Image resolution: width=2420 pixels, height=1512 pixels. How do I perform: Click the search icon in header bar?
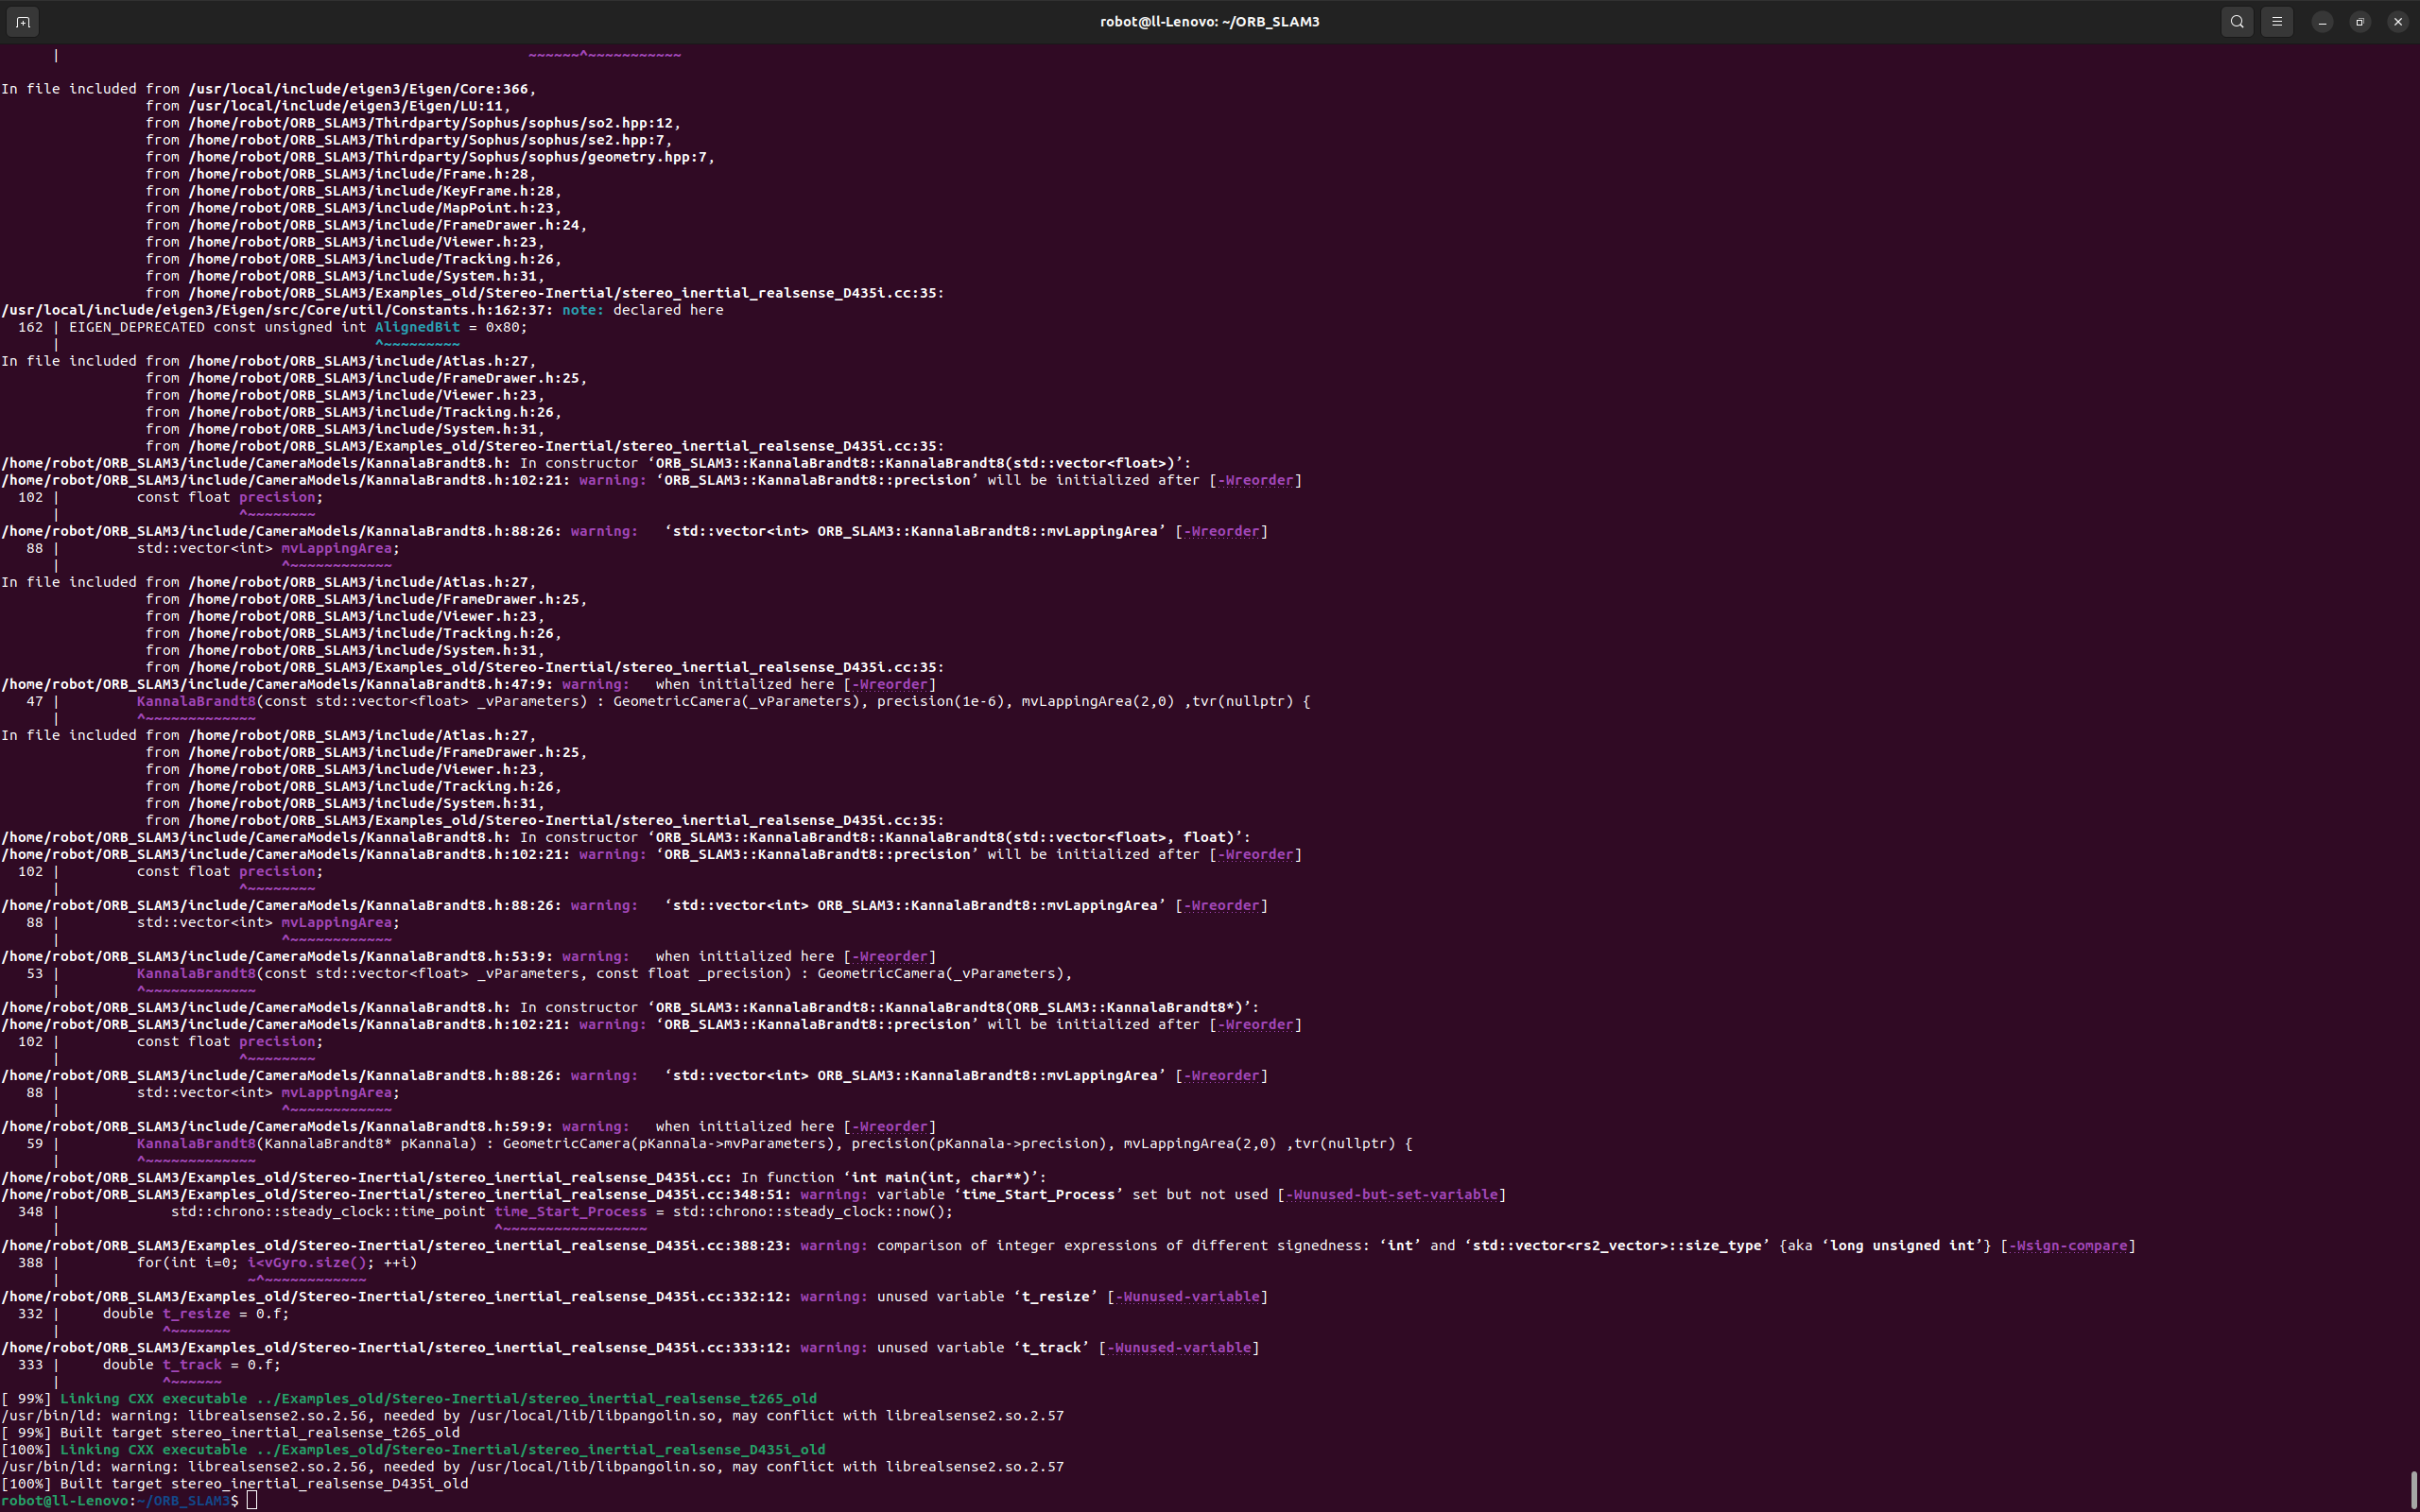2237,21
